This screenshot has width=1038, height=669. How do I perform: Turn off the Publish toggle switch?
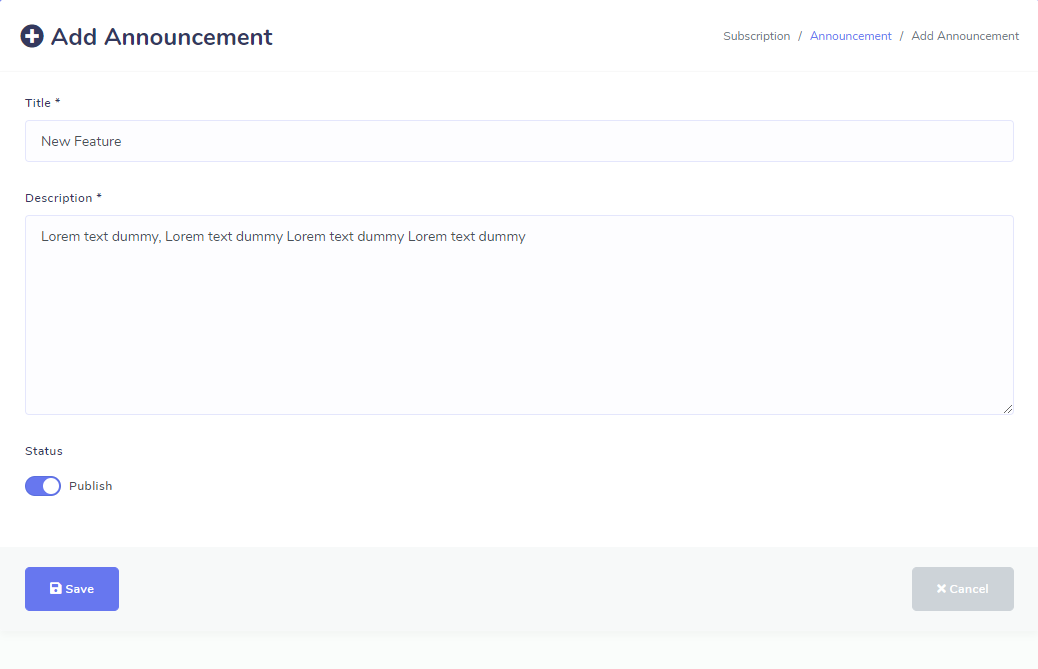(43, 486)
